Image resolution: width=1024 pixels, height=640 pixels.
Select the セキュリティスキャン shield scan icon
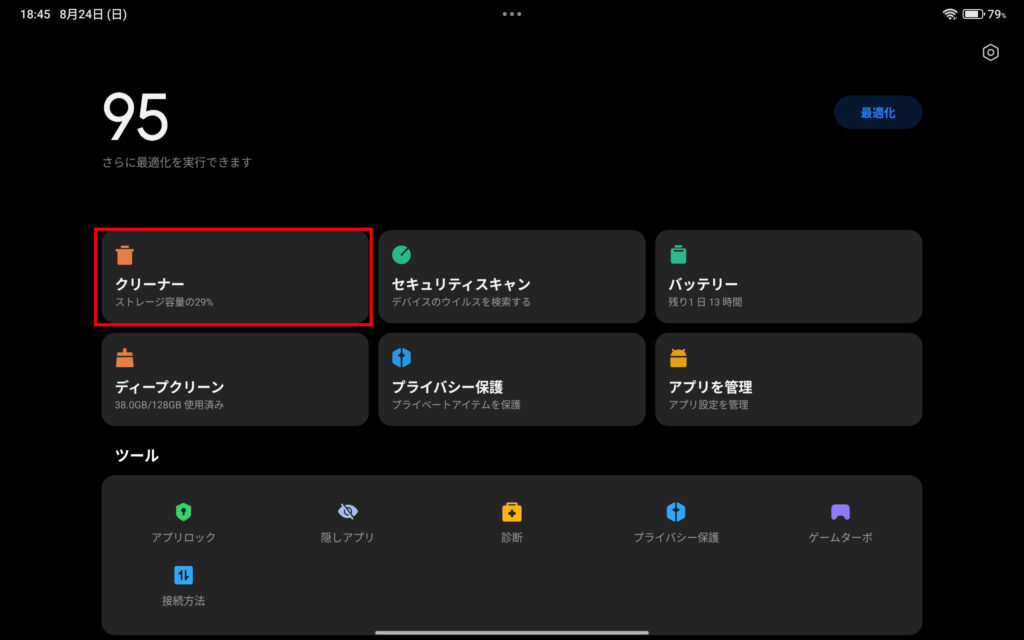pyautogui.click(x=402, y=255)
